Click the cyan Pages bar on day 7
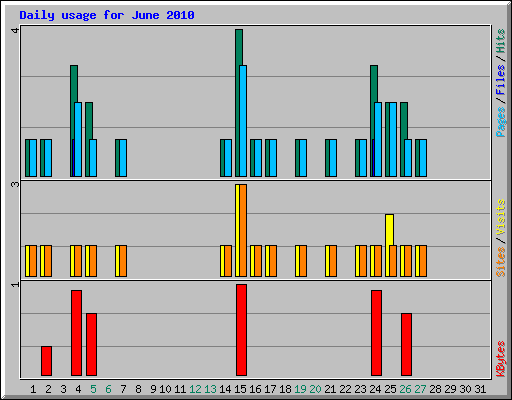The image size is (512, 400). [123, 158]
